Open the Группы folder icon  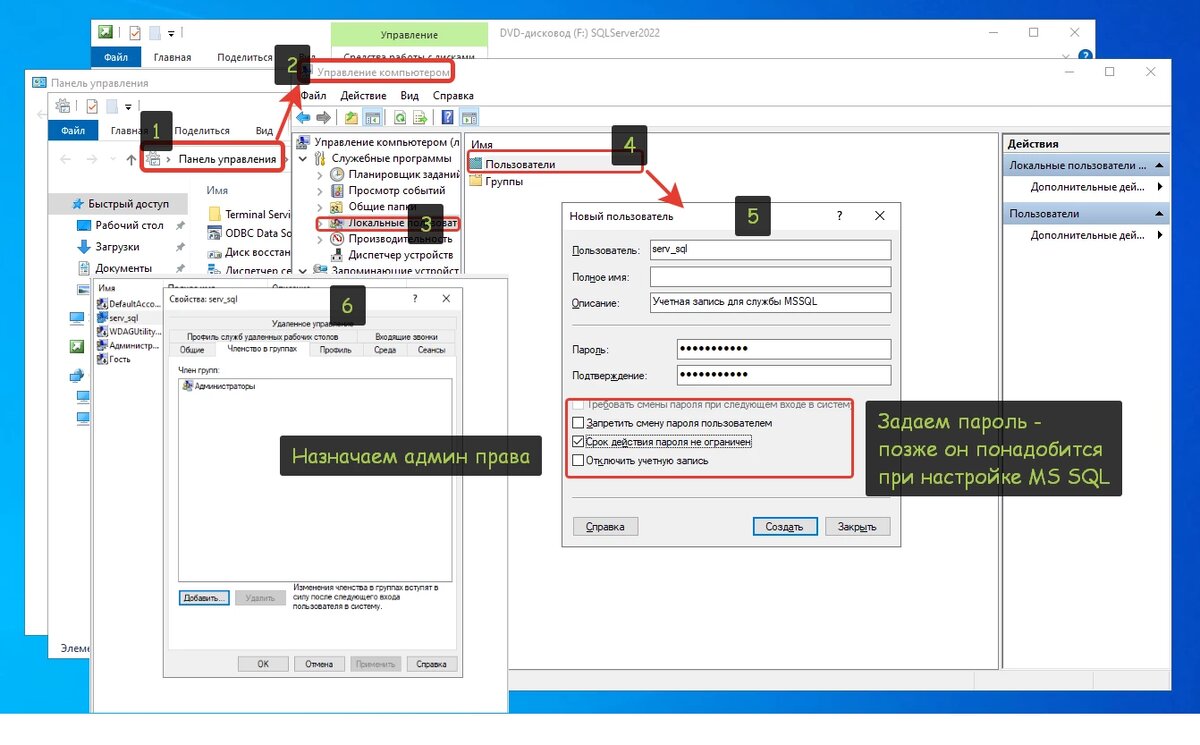tap(475, 181)
